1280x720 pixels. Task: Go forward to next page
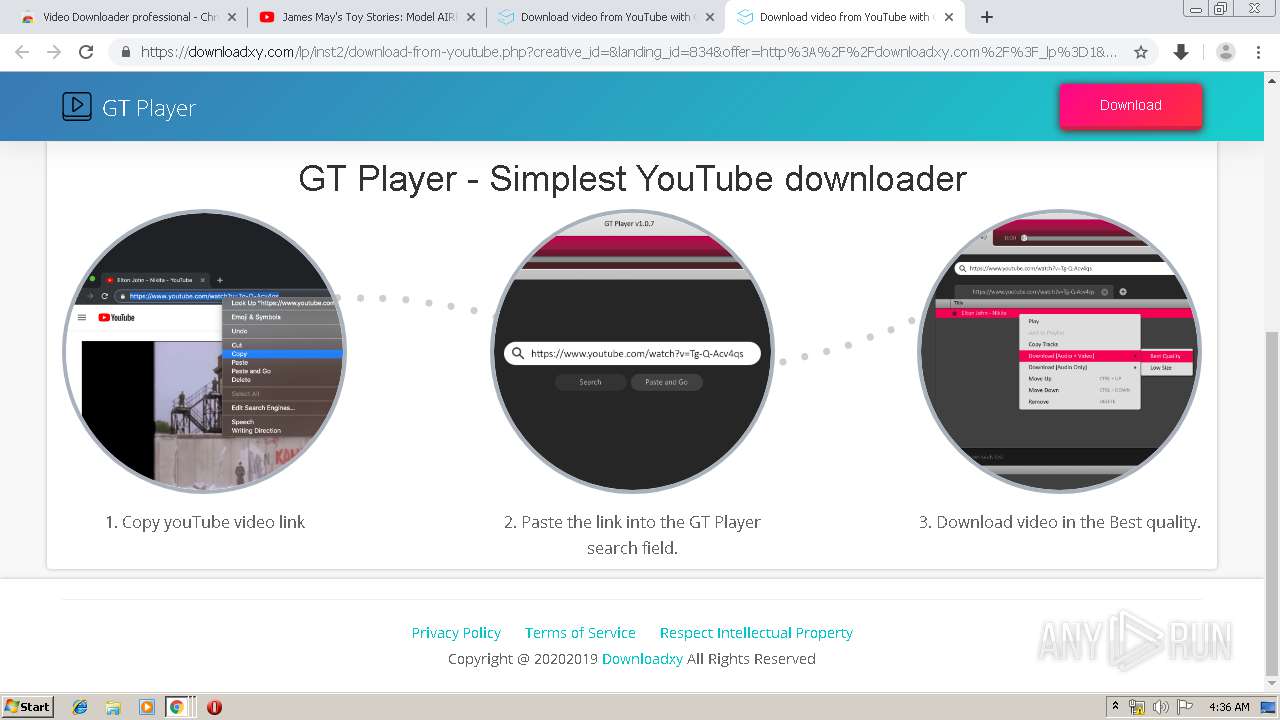(54, 52)
